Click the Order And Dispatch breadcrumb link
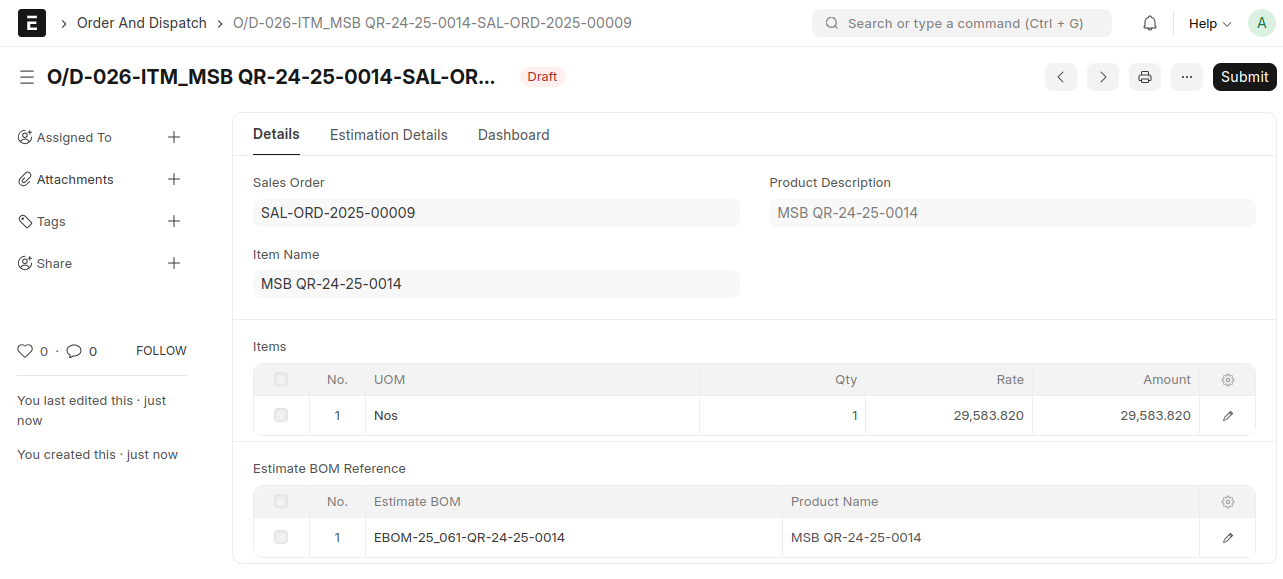Image resolution: width=1283 pixels, height=579 pixels. coord(142,23)
